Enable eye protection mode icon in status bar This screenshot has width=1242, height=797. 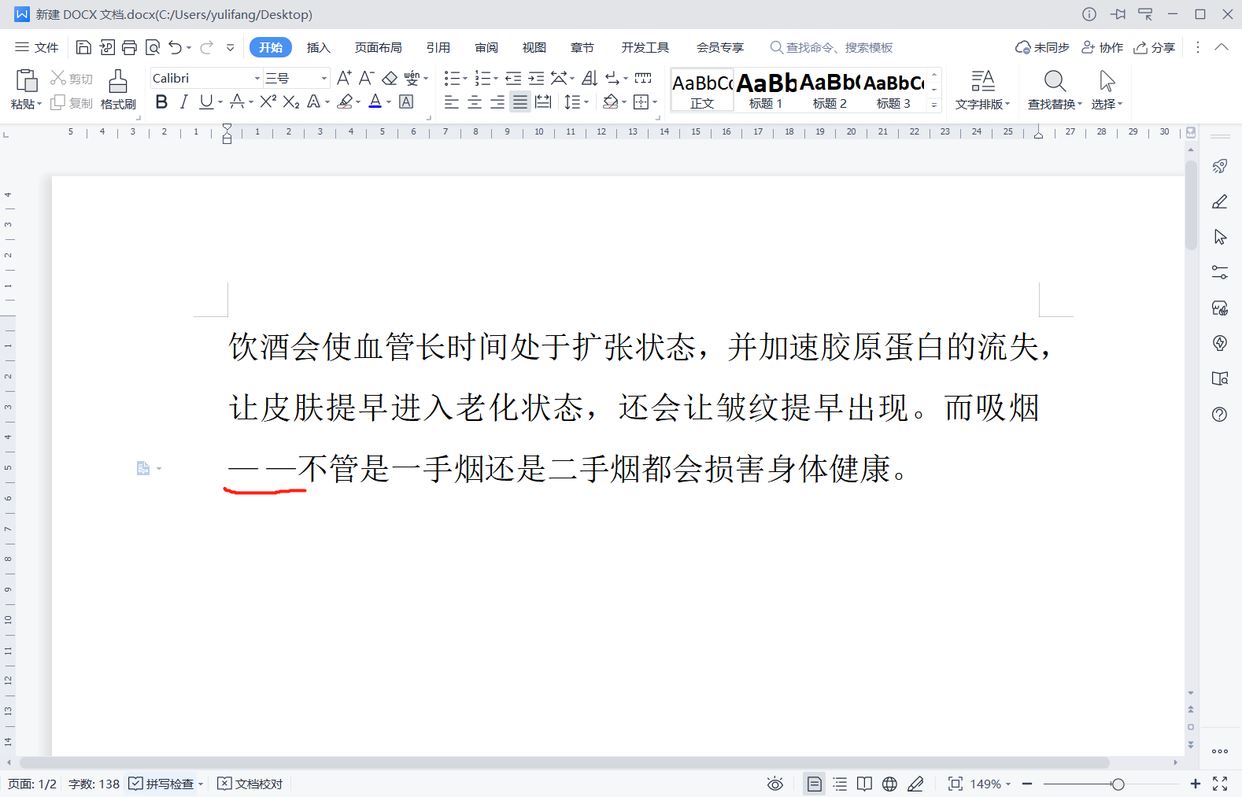(775, 784)
